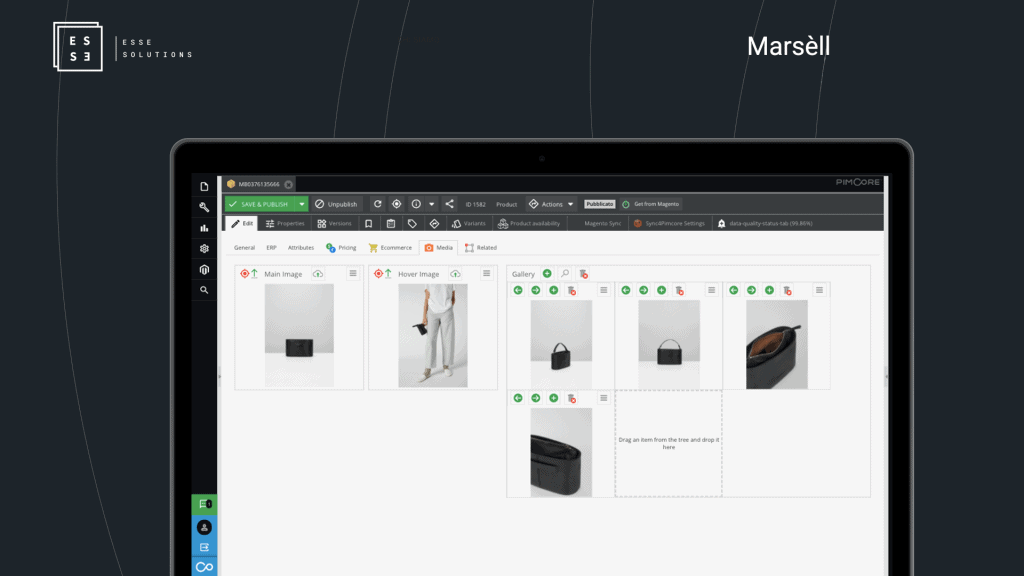This screenshot has height=576, width=1024.
Task: Open the notifications icon in the sidebar
Action: coord(204,504)
